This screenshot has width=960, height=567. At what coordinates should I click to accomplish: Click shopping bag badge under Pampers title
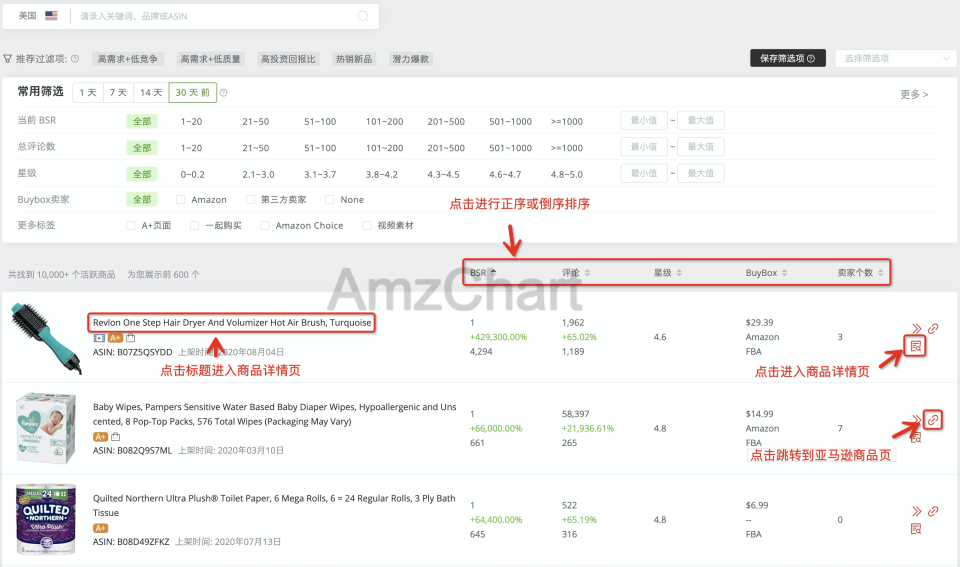pos(116,437)
